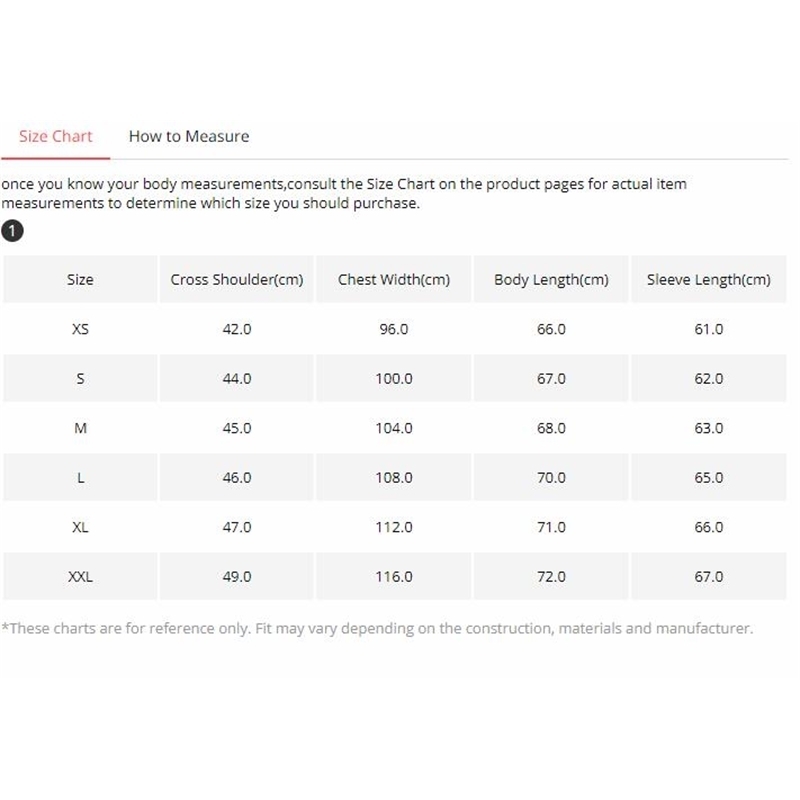Click the Chest Width(cm) column header

point(394,280)
